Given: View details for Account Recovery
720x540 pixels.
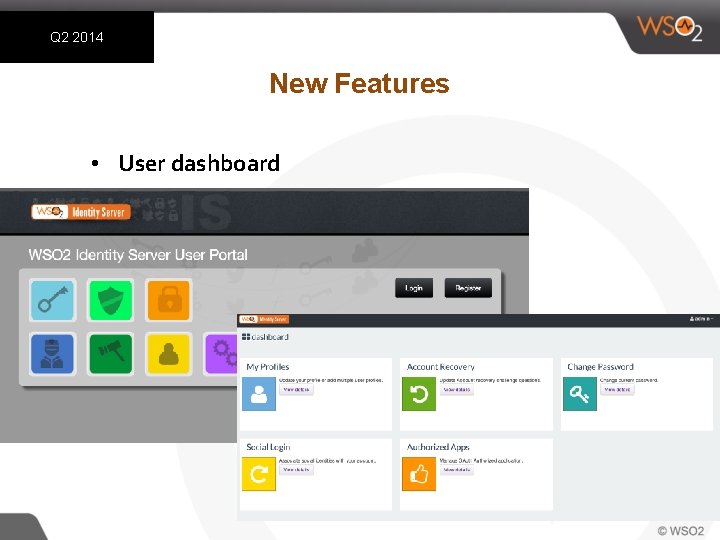Looking at the screenshot, I should click(456, 390).
